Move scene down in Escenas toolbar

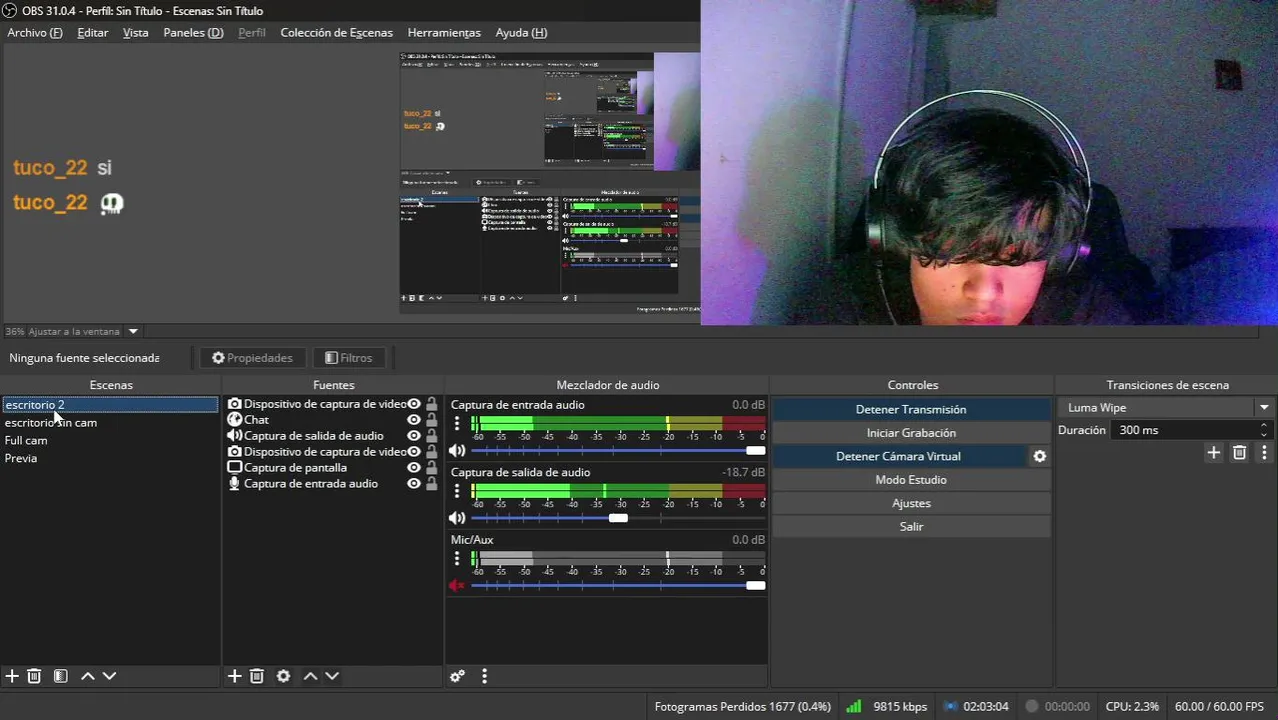(110, 676)
